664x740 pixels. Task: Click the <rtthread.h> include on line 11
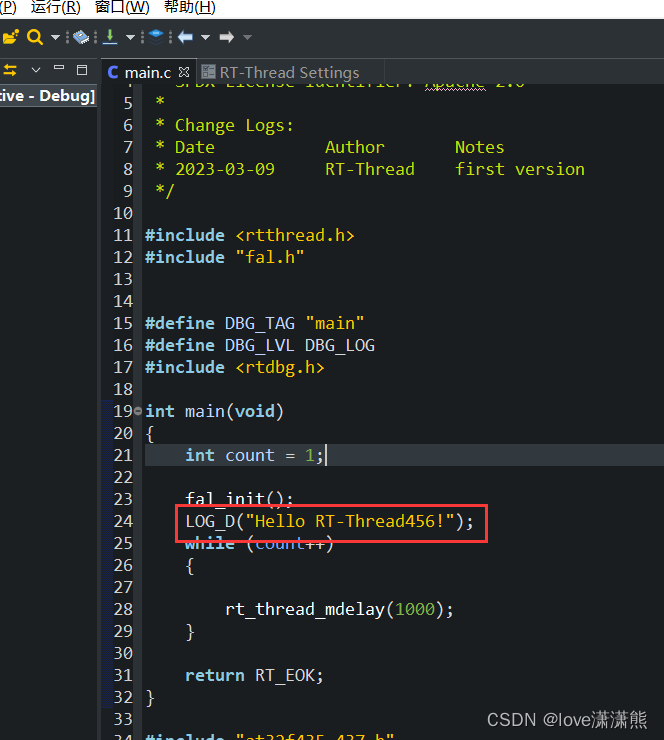point(295,235)
